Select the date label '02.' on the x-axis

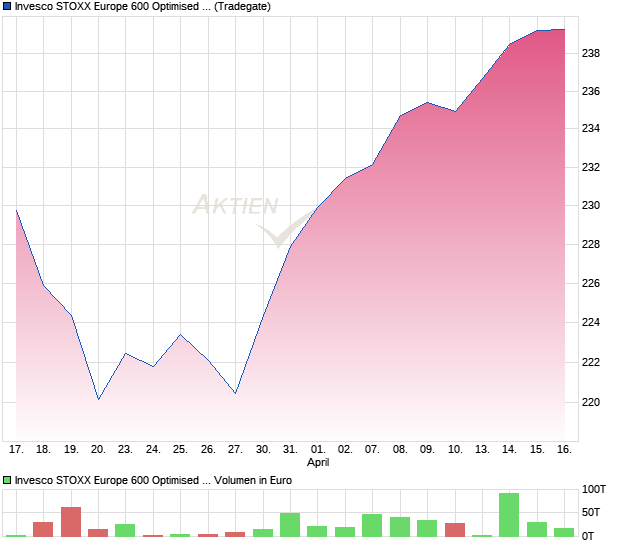(x=345, y=450)
